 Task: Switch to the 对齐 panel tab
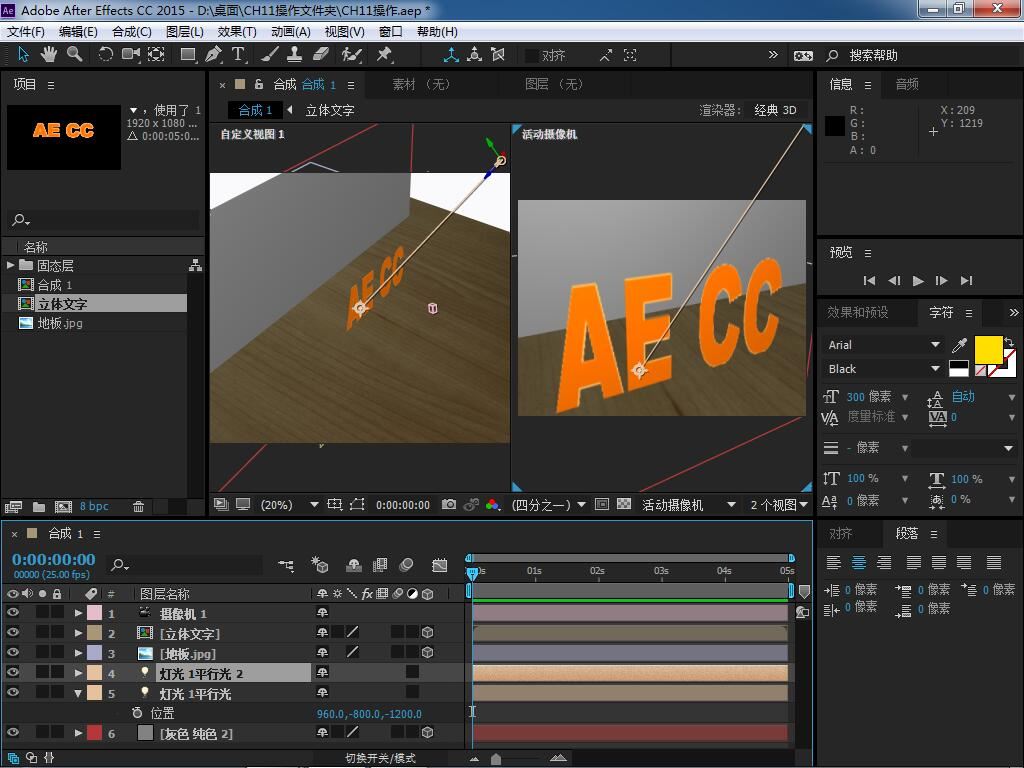pyautogui.click(x=840, y=534)
